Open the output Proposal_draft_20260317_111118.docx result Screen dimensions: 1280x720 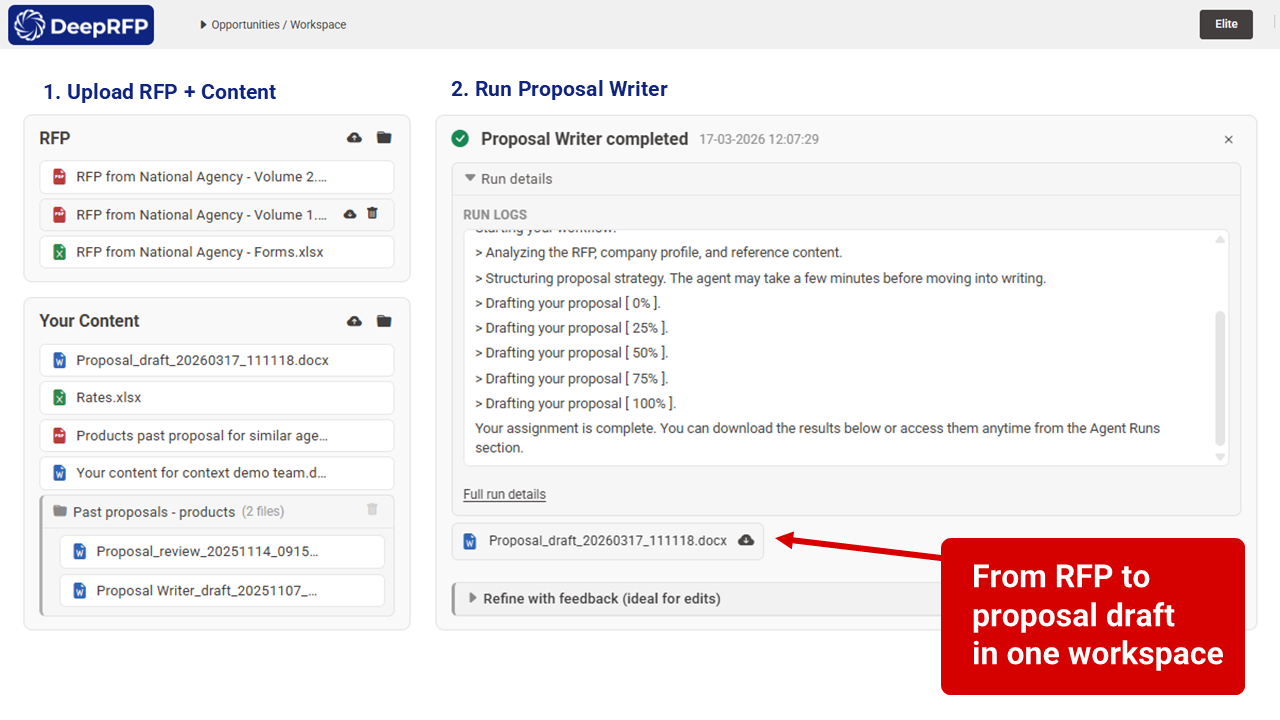(x=608, y=541)
